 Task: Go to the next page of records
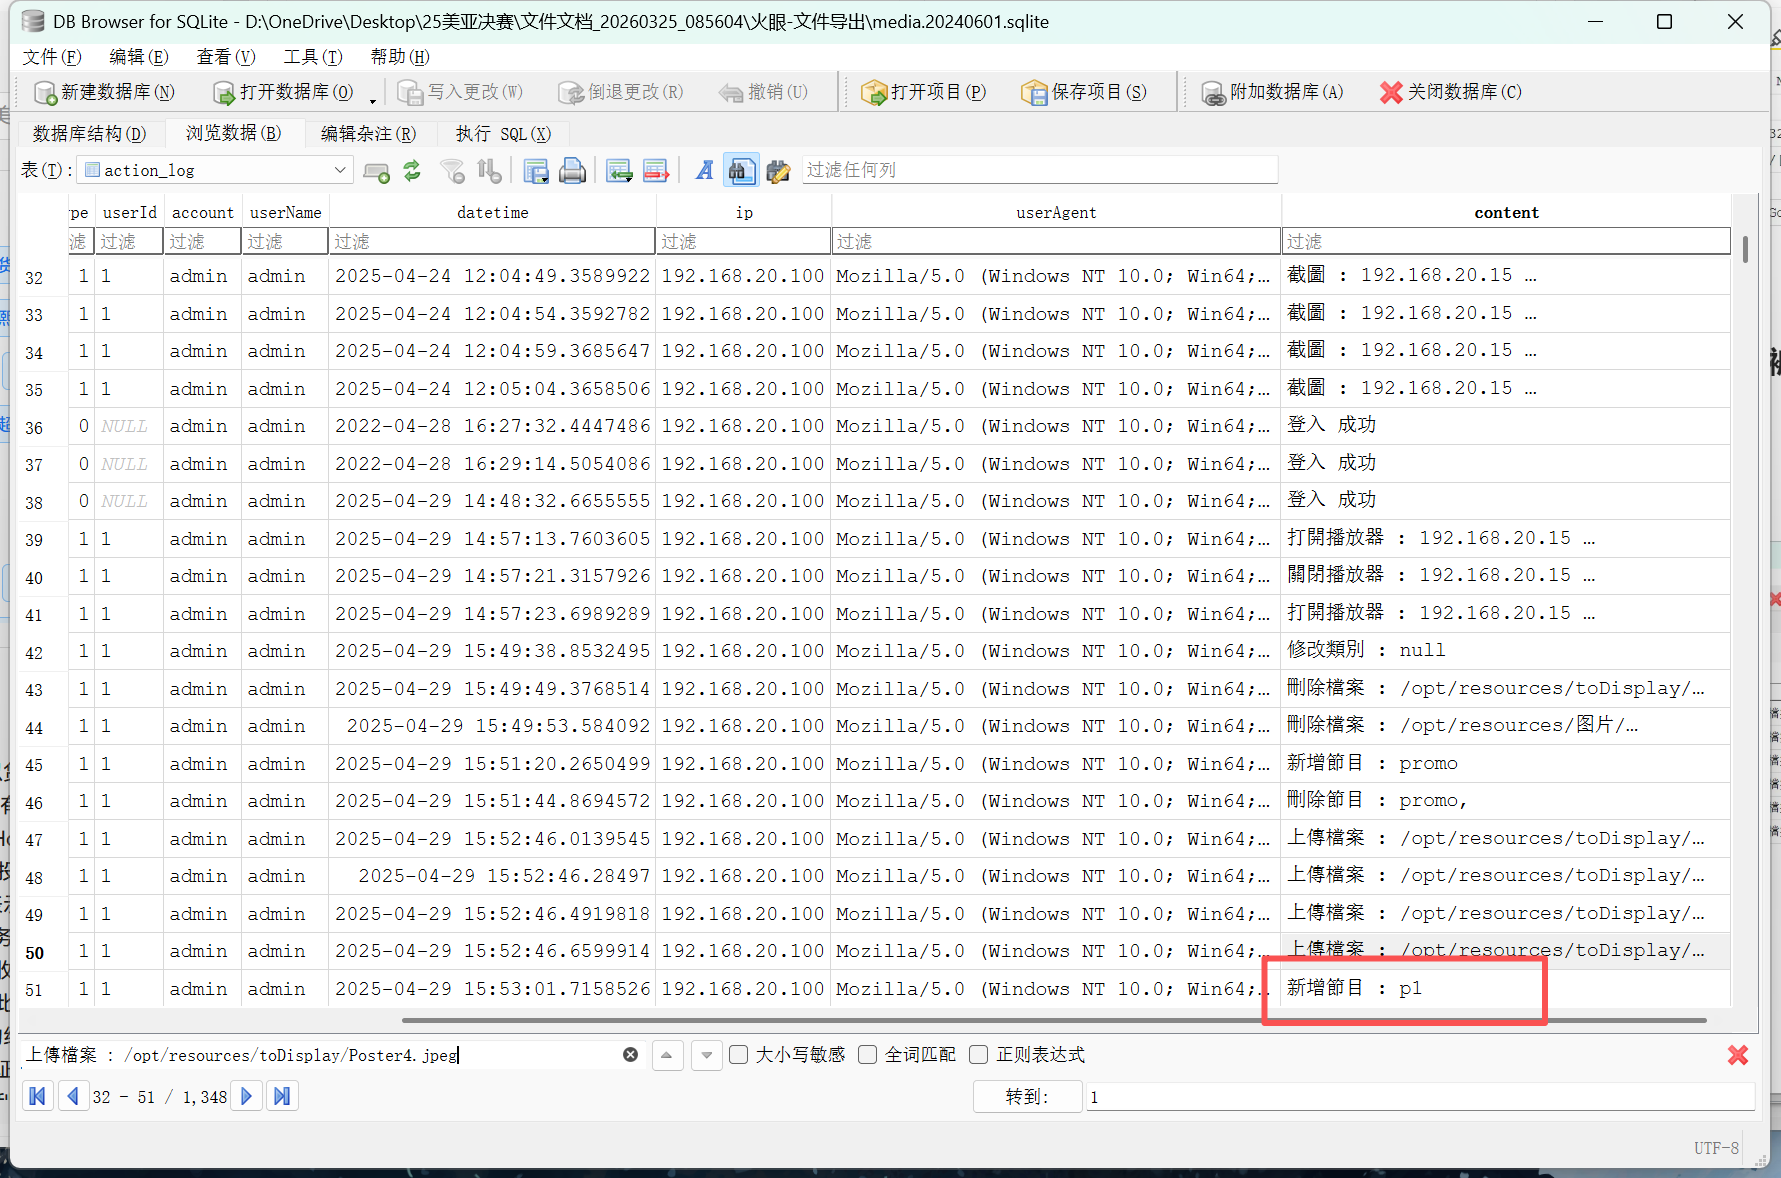tap(246, 1096)
